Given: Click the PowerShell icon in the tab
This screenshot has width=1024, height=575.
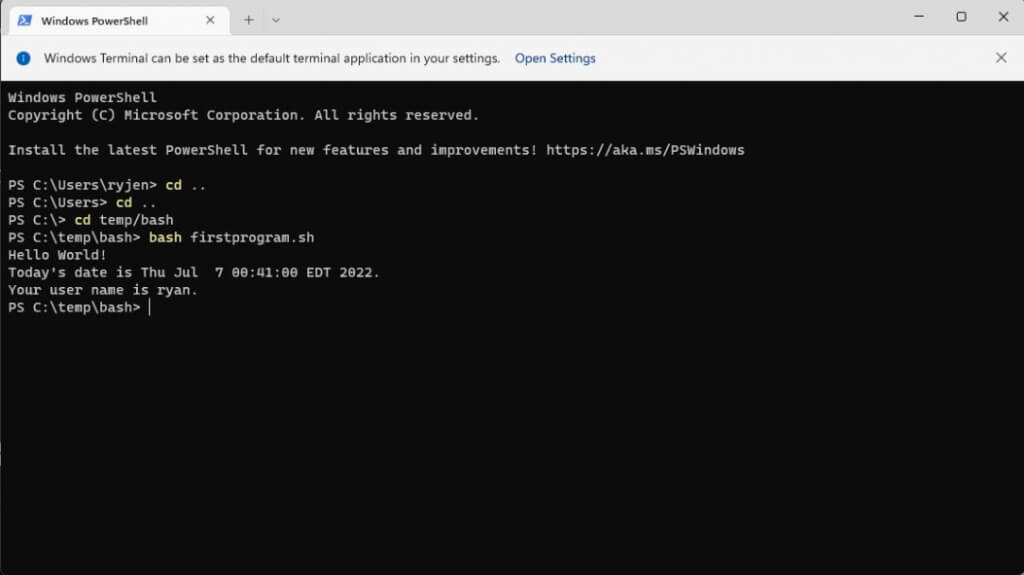Looking at the screenshot, I should click(25, 20).
